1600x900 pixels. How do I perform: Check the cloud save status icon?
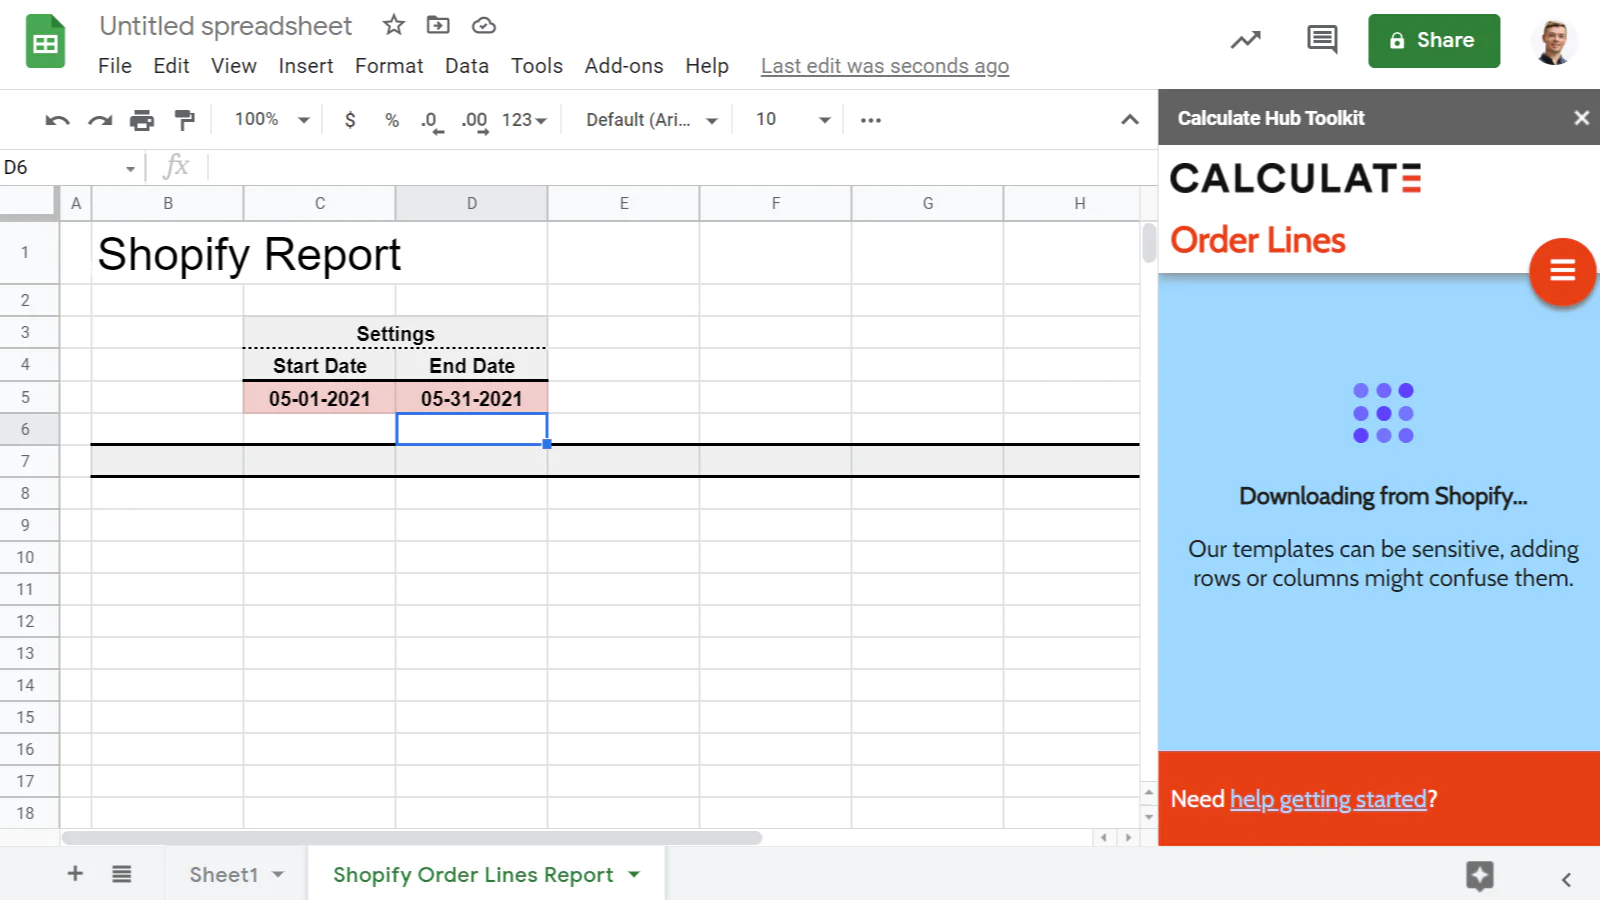click(484, 25)
